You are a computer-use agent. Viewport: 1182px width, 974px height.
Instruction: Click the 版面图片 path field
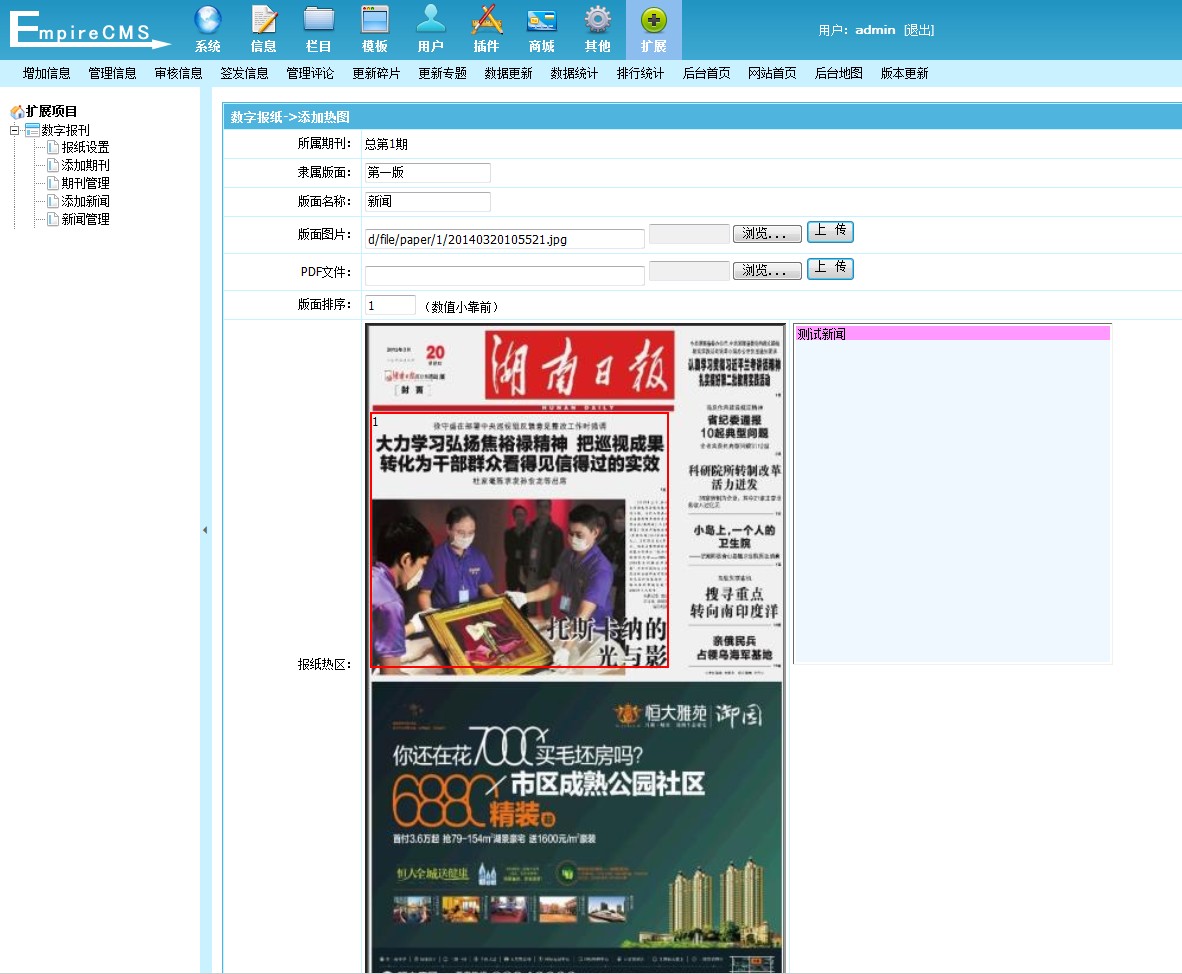(504, 239)
